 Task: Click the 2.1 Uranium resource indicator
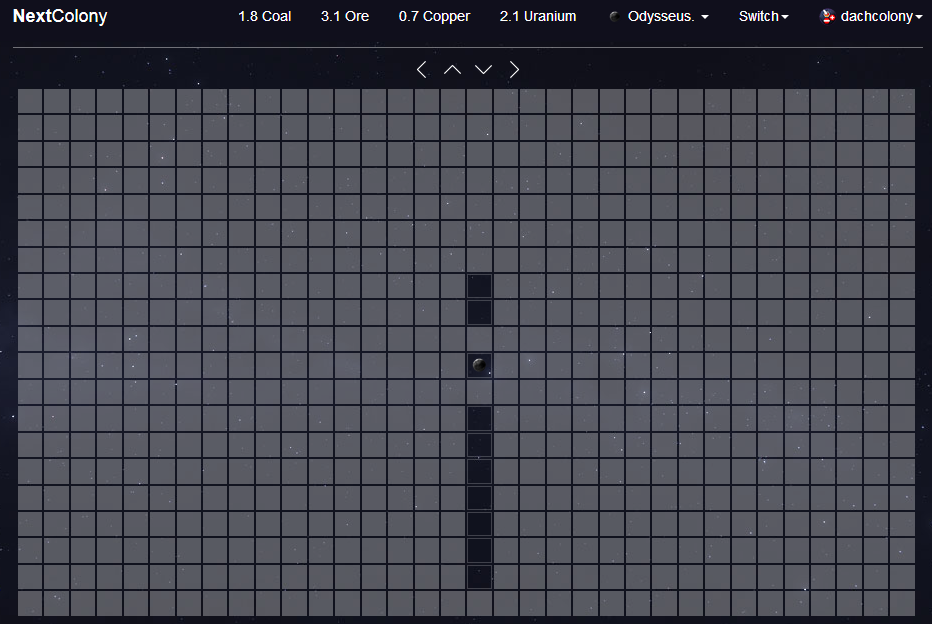pos(538,17)
